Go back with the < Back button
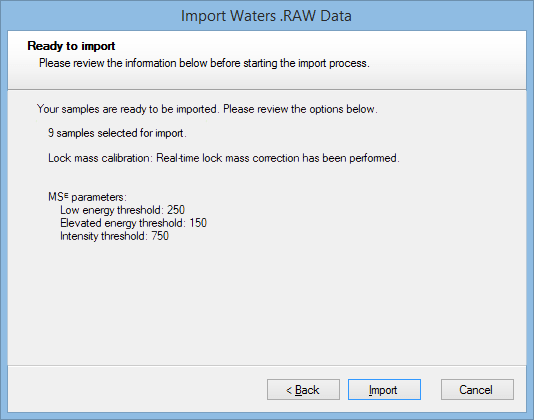 tap(303, 389)
